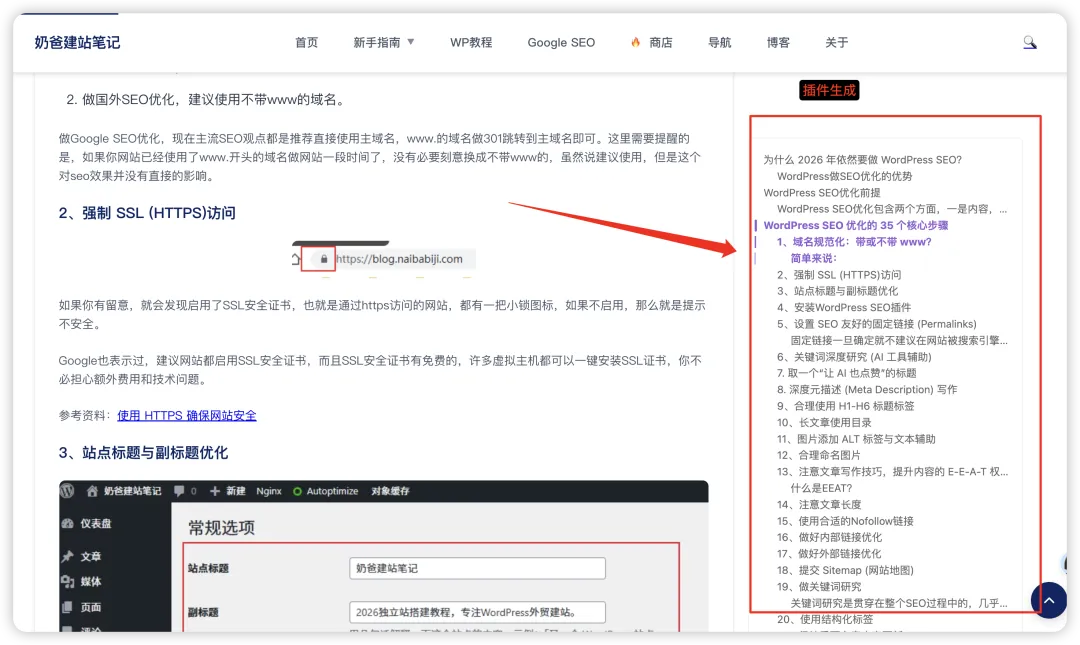Jump to WordPress SEO 优化的 35 个核心步骤 in TOC
This screenshot has width=1080, height=645.
coord(855,225)
